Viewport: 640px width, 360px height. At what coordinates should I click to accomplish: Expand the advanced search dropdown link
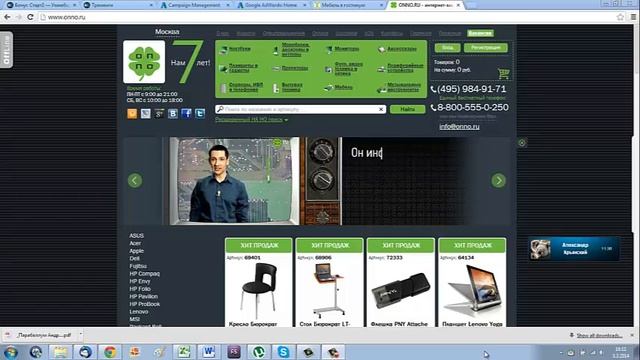coord(251,120)
